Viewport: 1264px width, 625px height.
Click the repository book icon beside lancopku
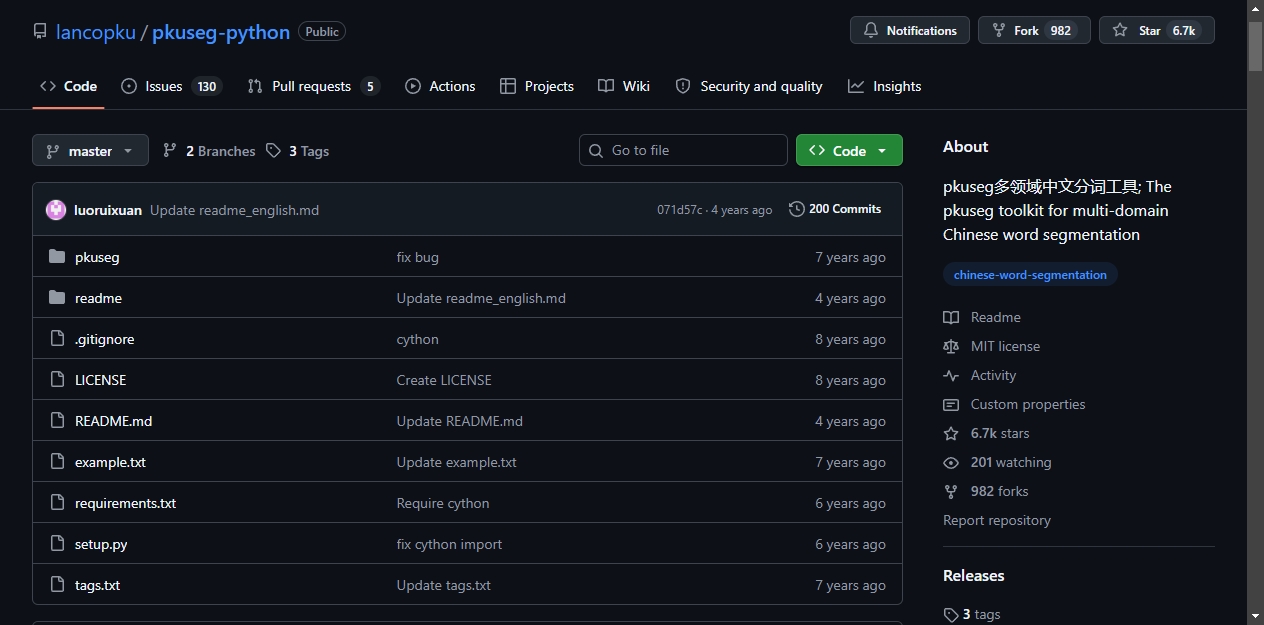click(40, 31)
